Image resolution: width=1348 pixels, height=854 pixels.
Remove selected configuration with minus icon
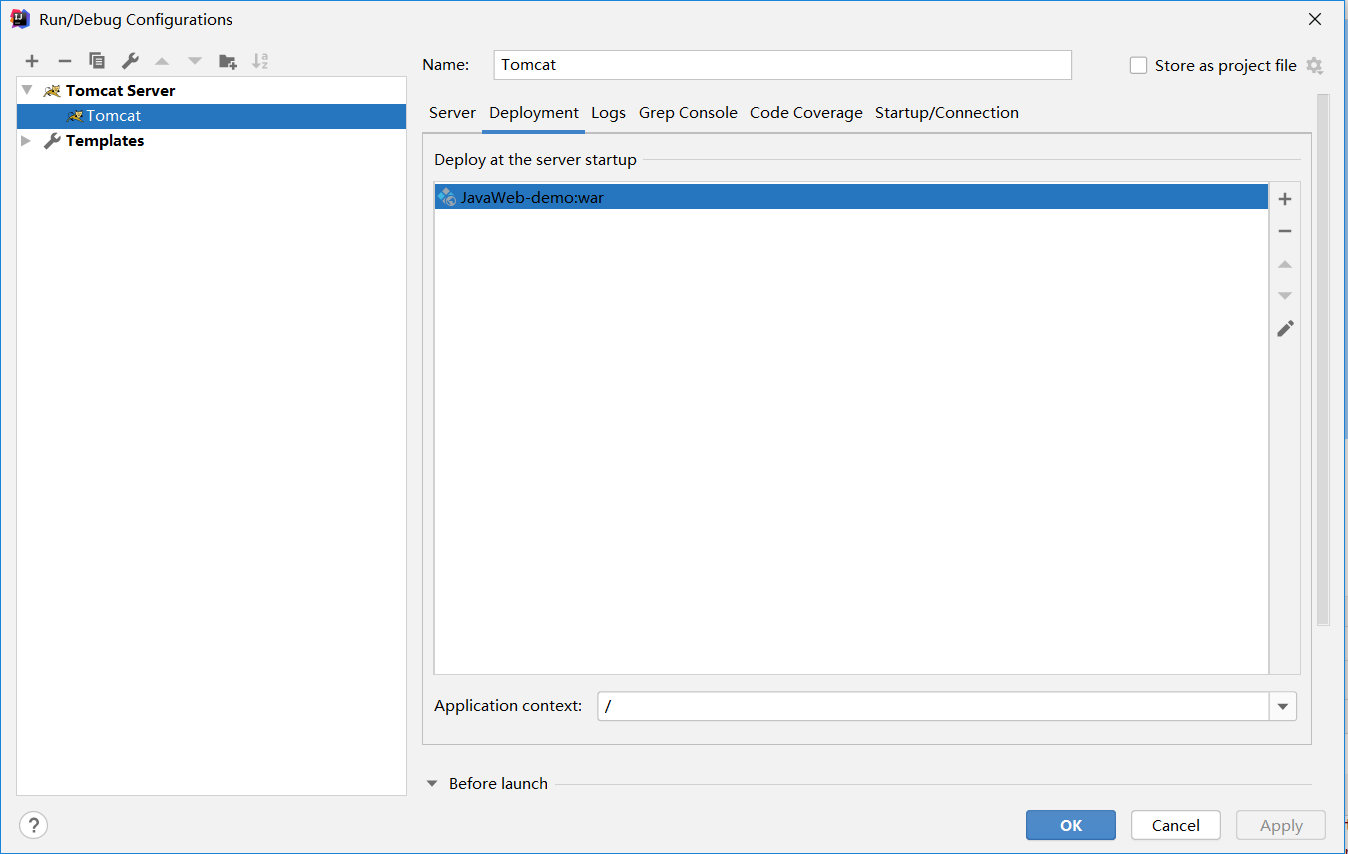coord(64,61)
